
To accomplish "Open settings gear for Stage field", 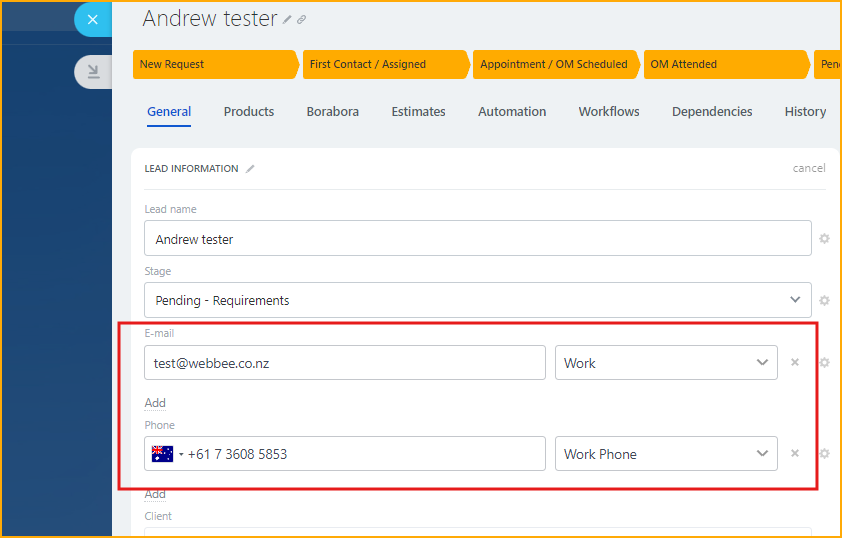I will coord(824,300).
